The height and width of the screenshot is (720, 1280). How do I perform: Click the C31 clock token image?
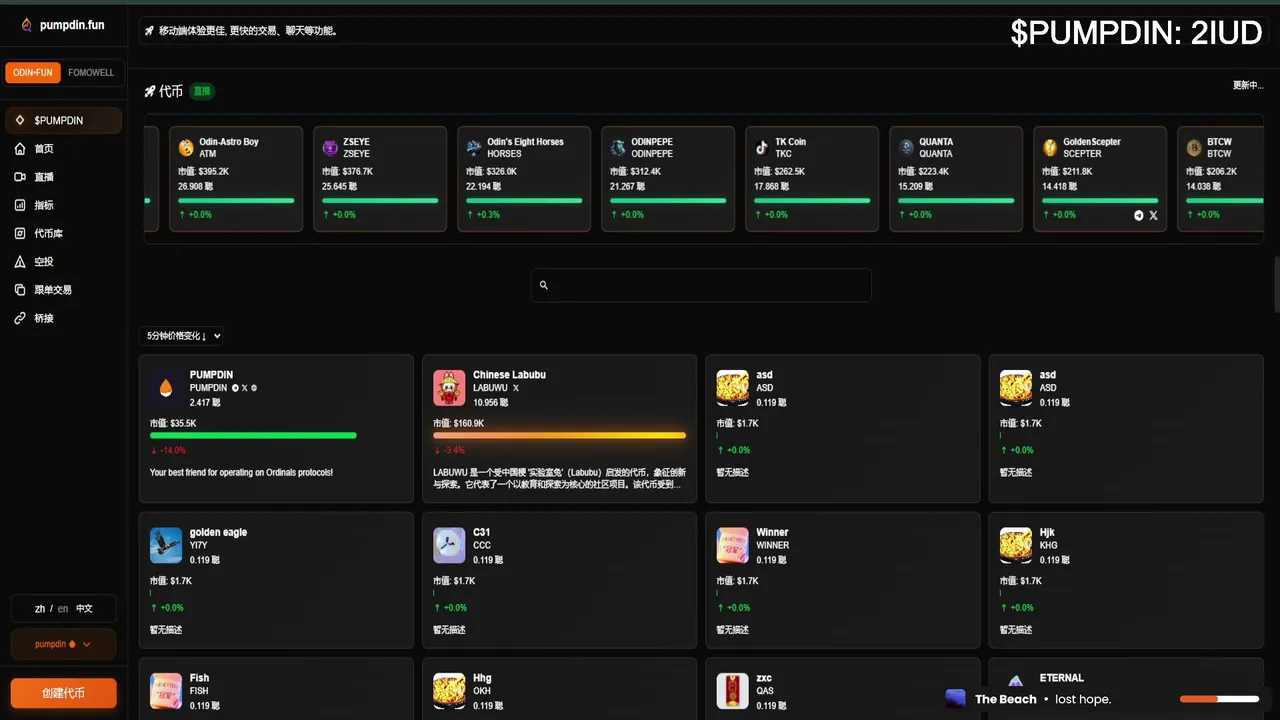[449, 545]
